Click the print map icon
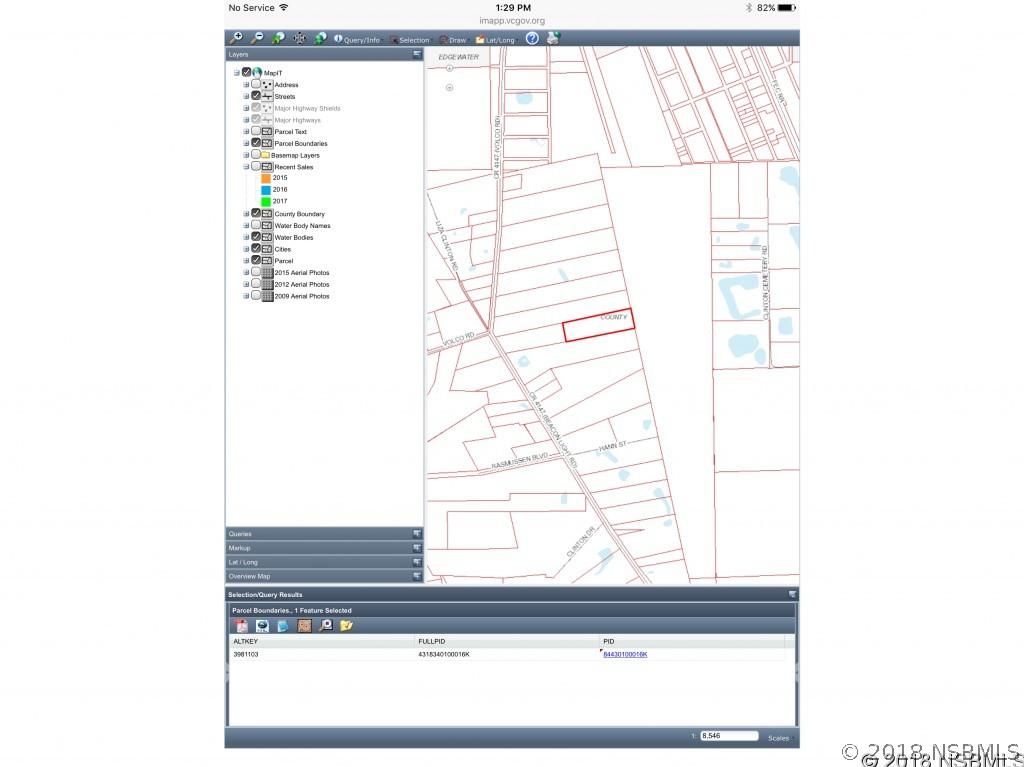Image resolution: width=1024 pixels, height=767 pixels. (553, 38)
